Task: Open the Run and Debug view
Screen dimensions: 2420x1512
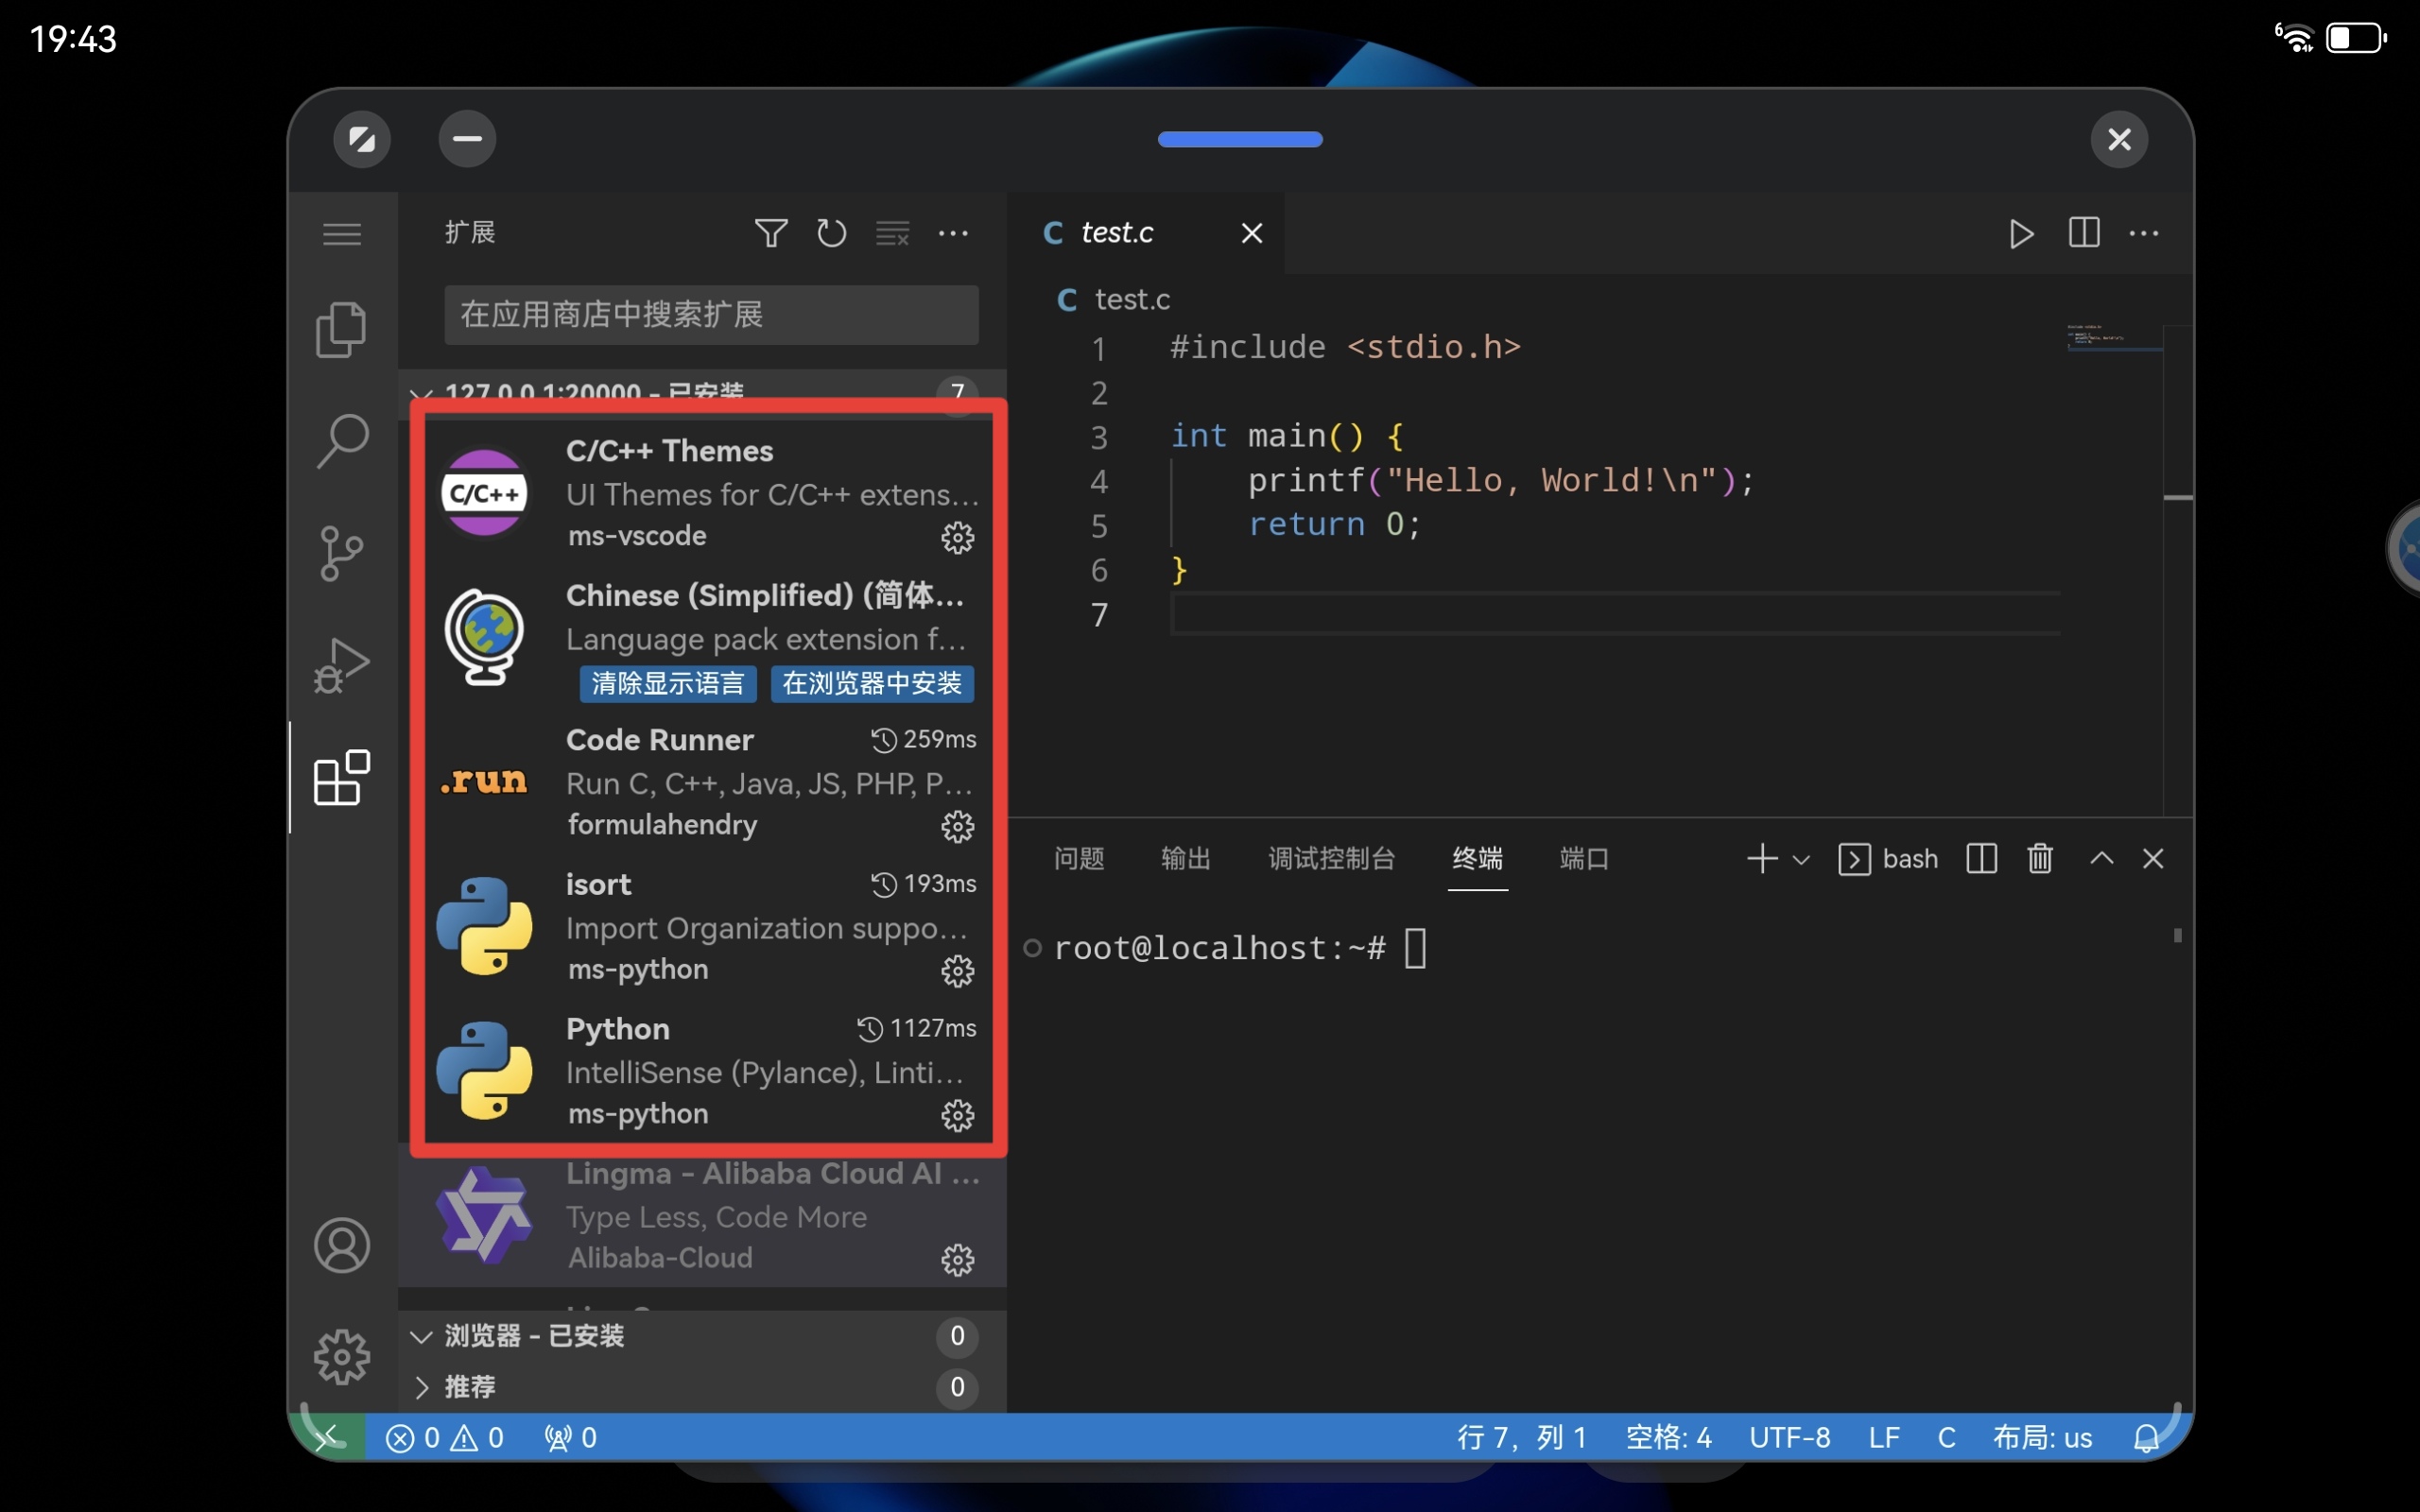Action: point(341,665)
